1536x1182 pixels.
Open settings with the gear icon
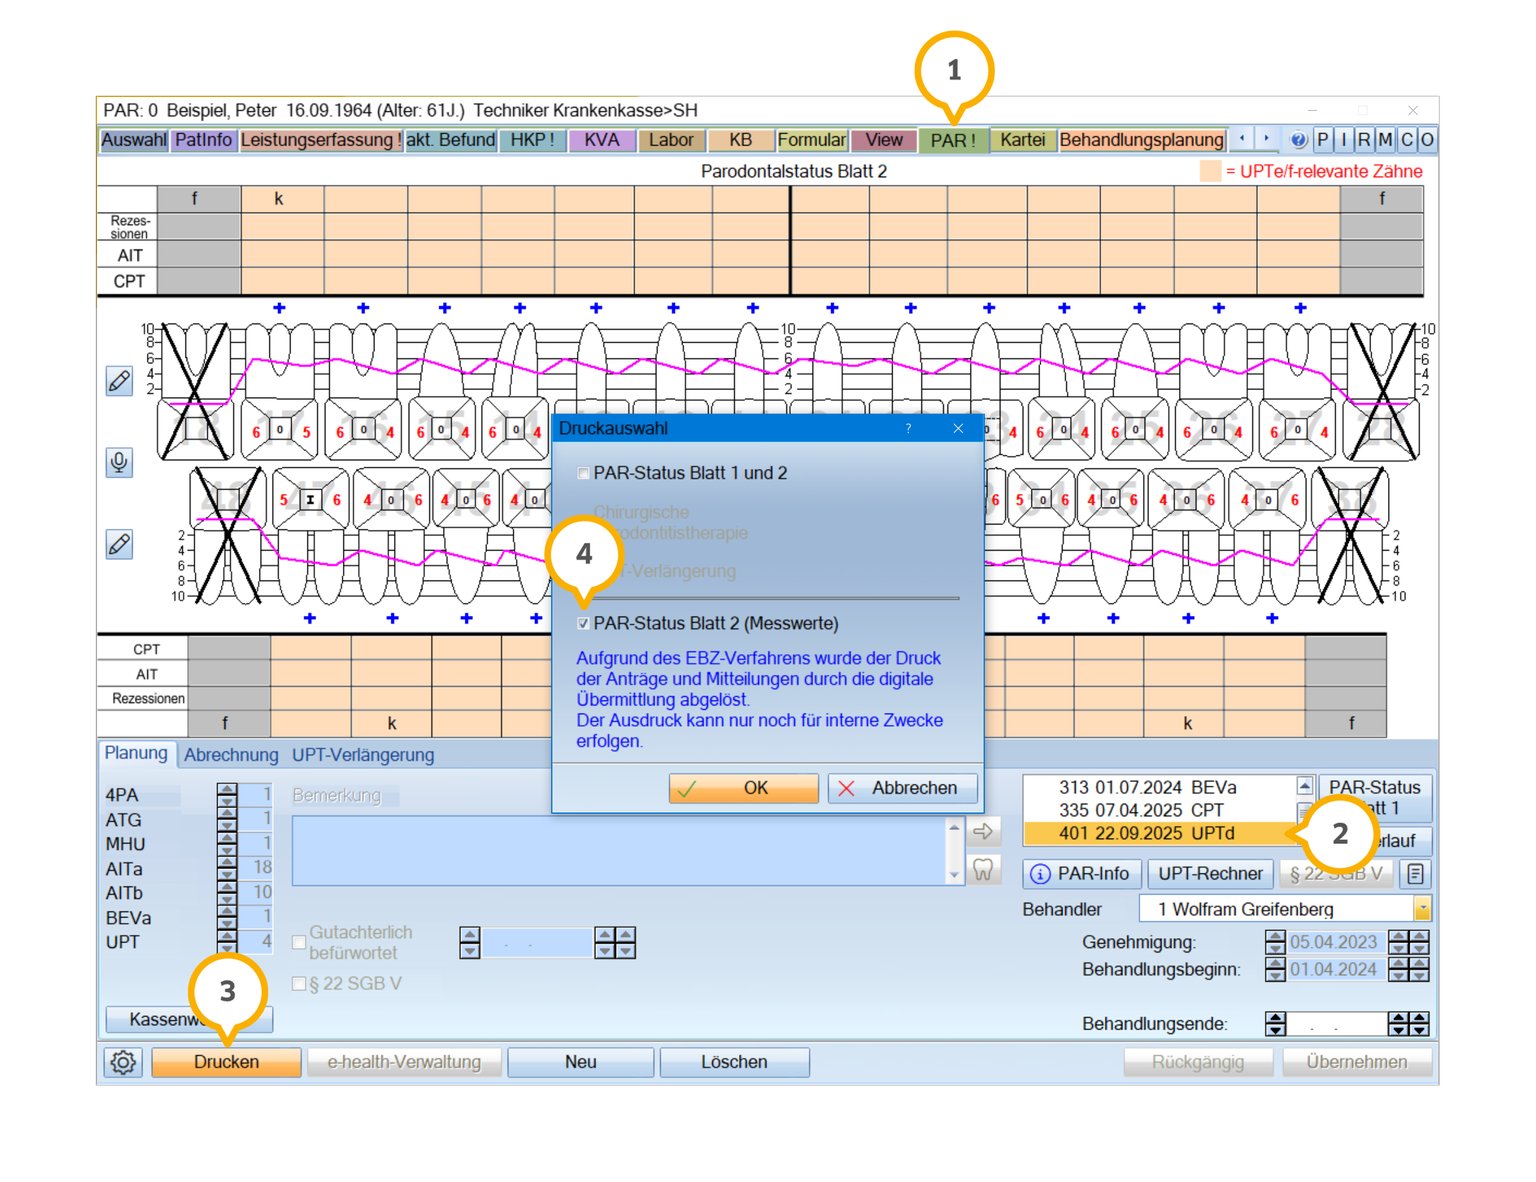(x=123, y=1062)
